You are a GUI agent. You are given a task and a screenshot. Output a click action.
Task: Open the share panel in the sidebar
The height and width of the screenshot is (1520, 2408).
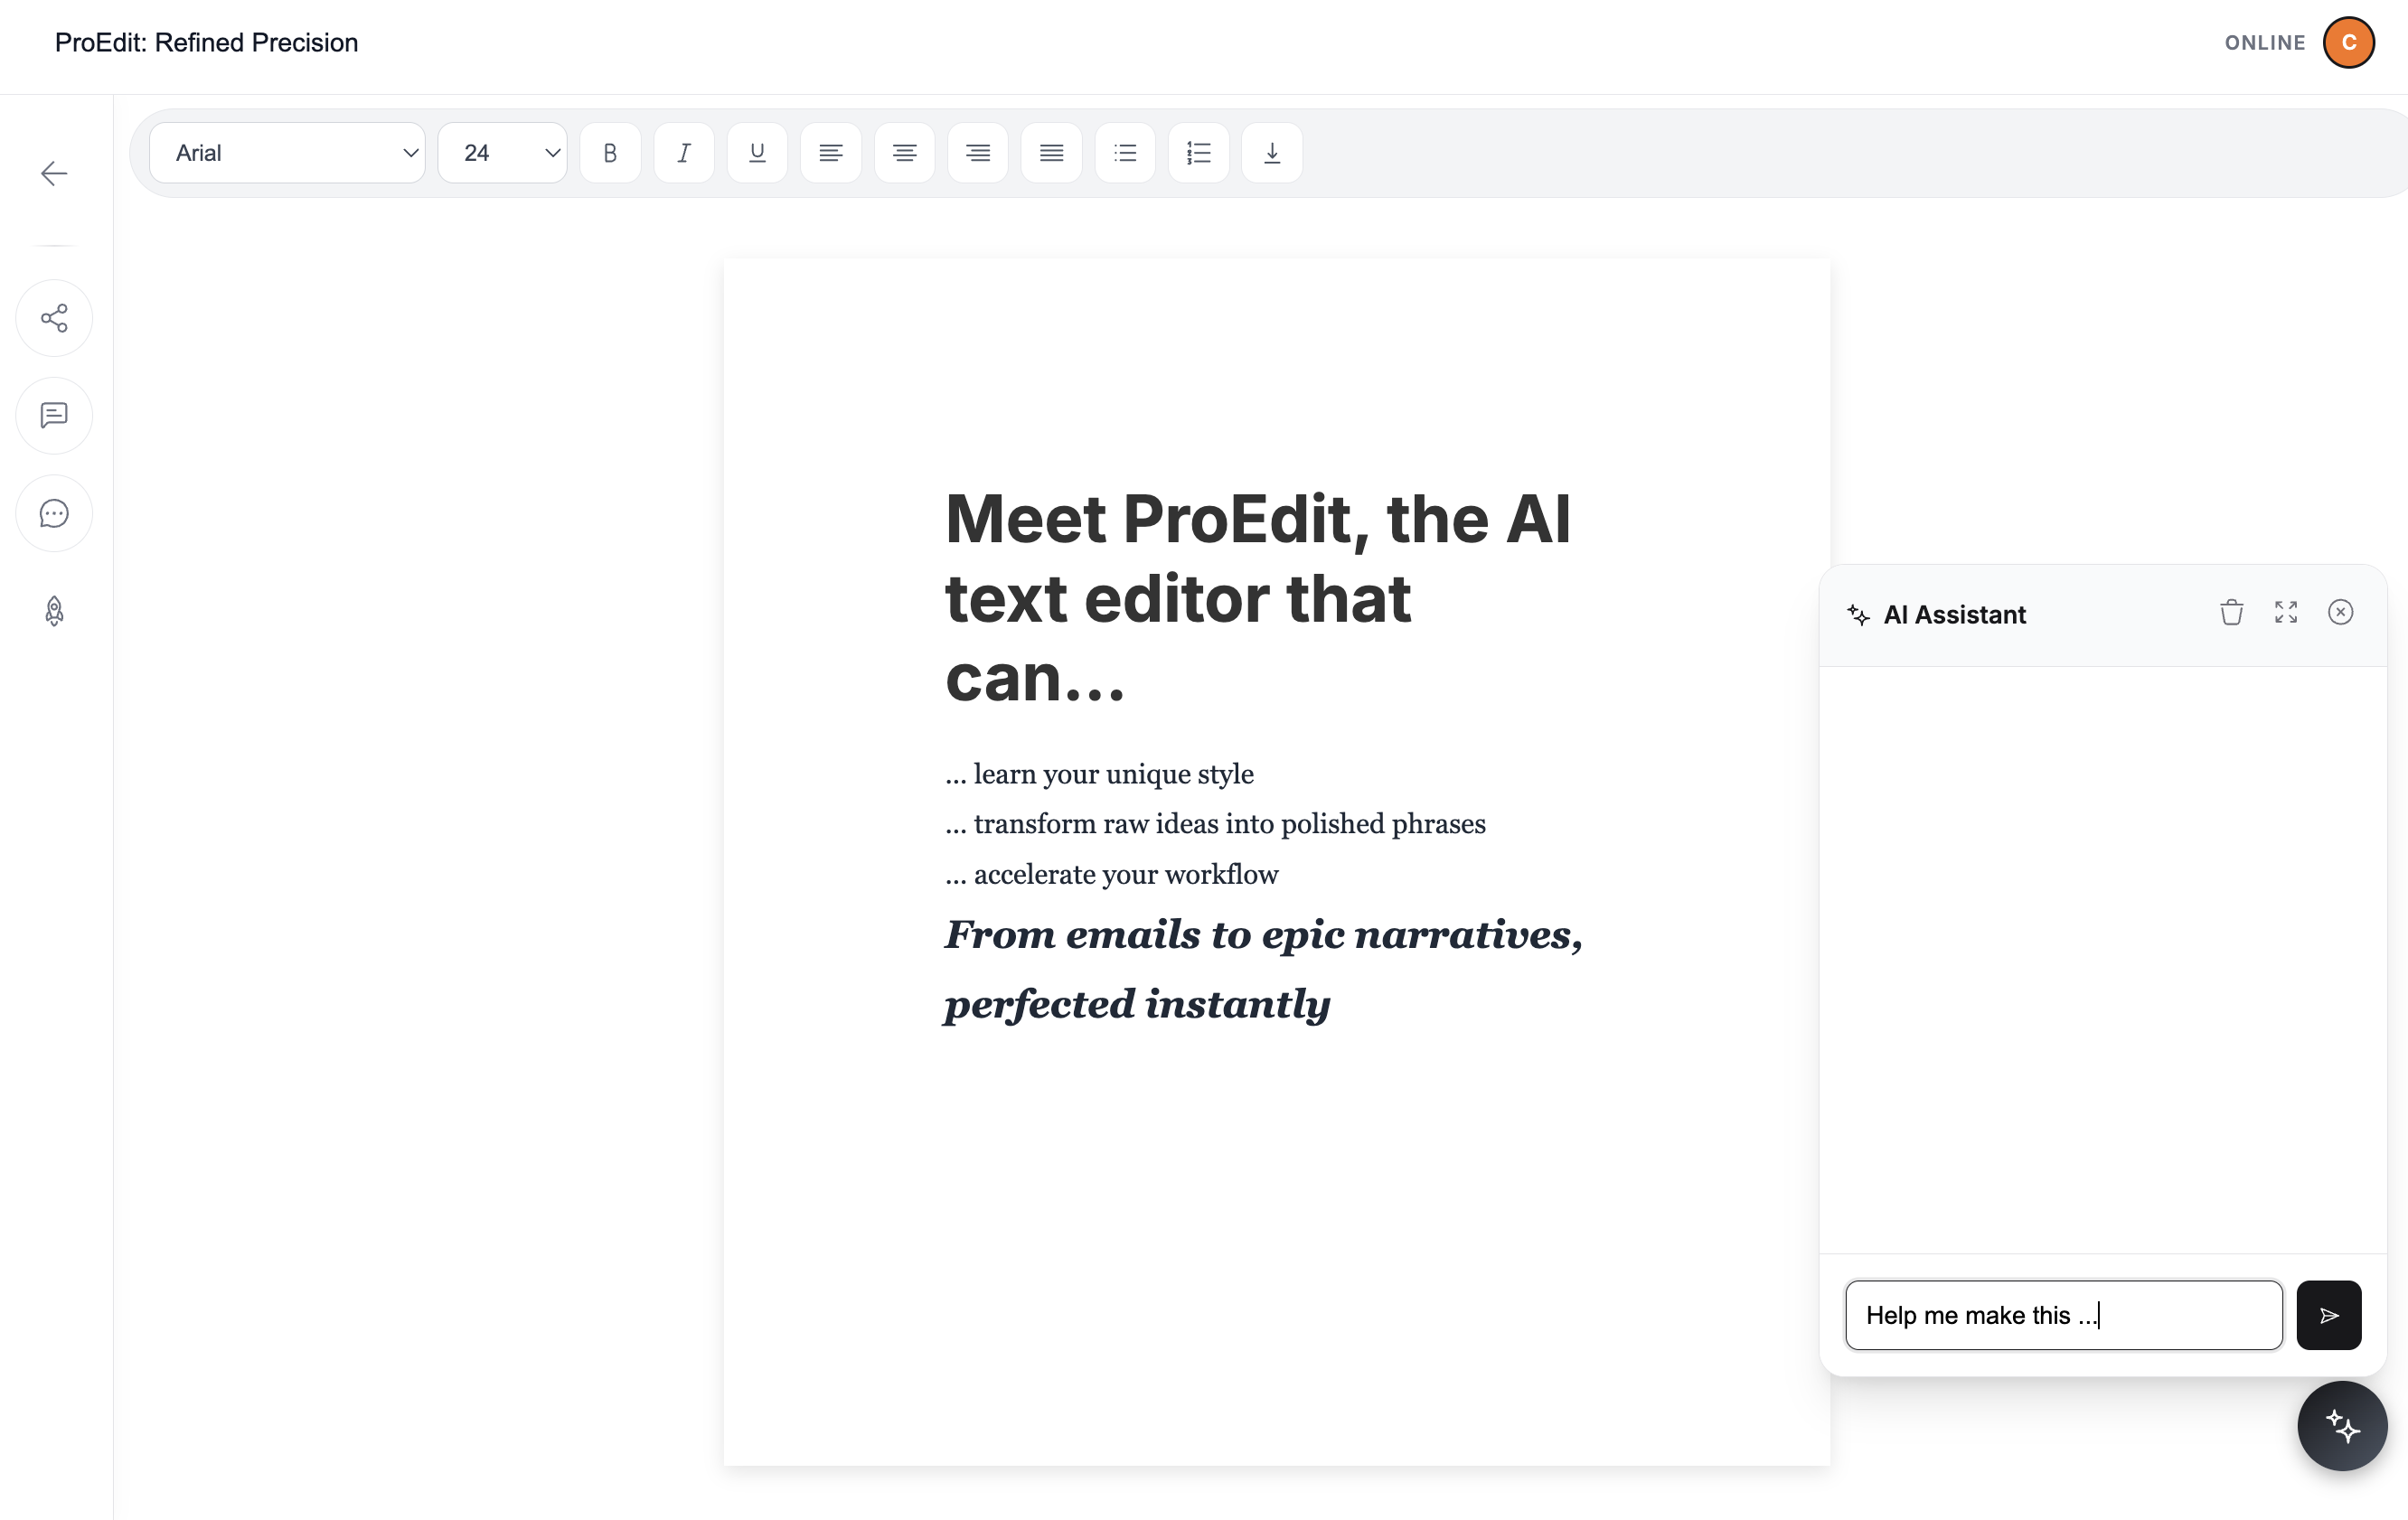pyautogui.click(x=54, y=318)
